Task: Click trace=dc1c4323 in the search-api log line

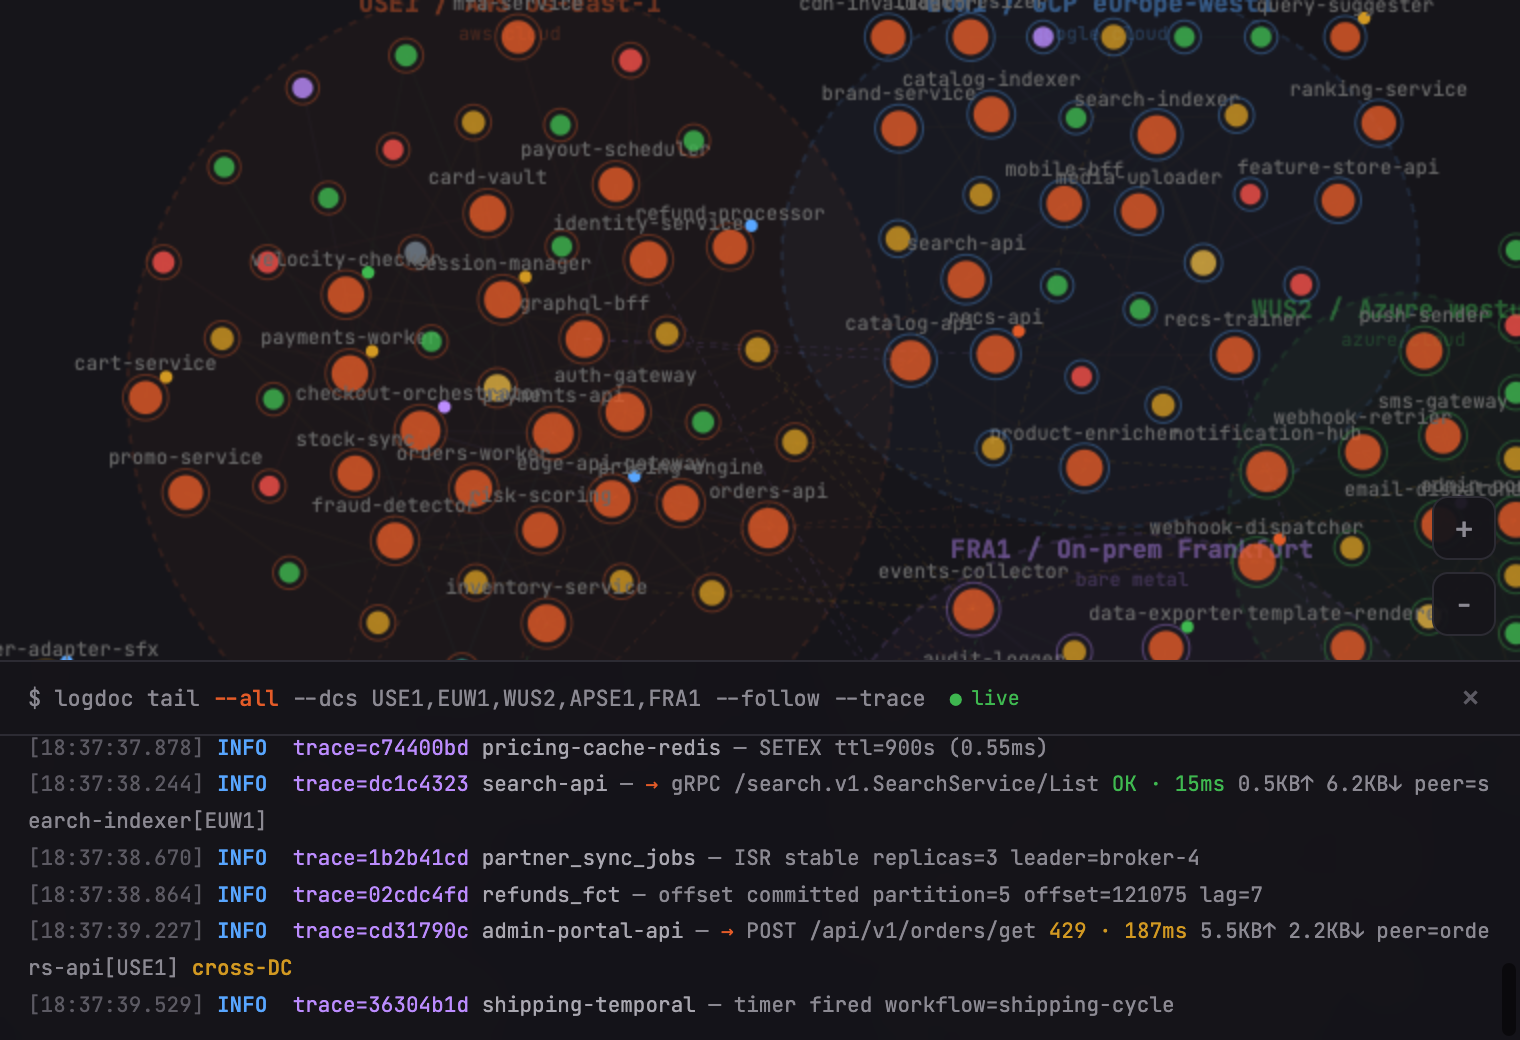Action: tap(381, 784)
